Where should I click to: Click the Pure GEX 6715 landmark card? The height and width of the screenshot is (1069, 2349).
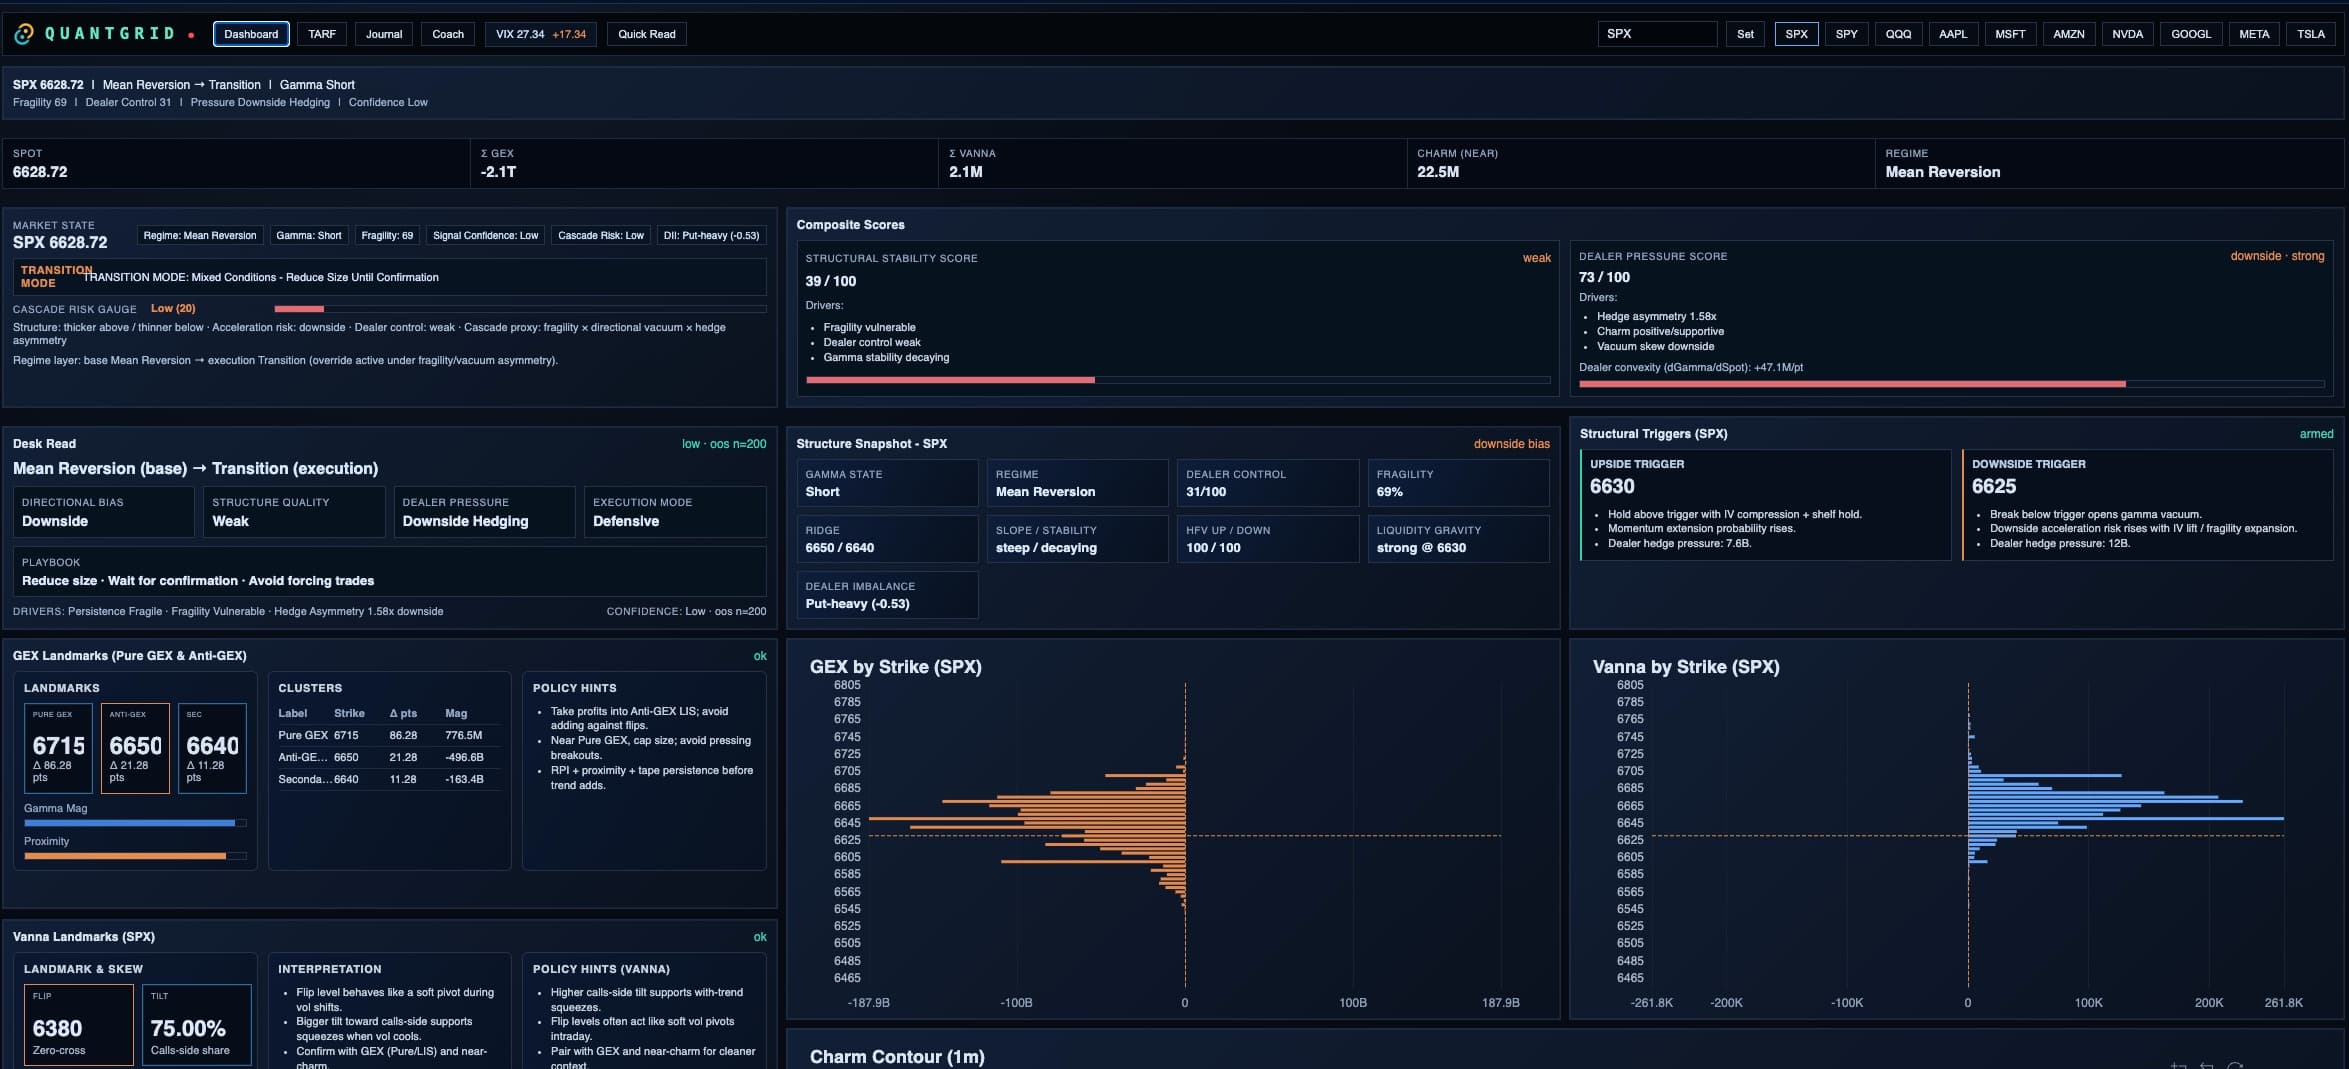(58, 748)
